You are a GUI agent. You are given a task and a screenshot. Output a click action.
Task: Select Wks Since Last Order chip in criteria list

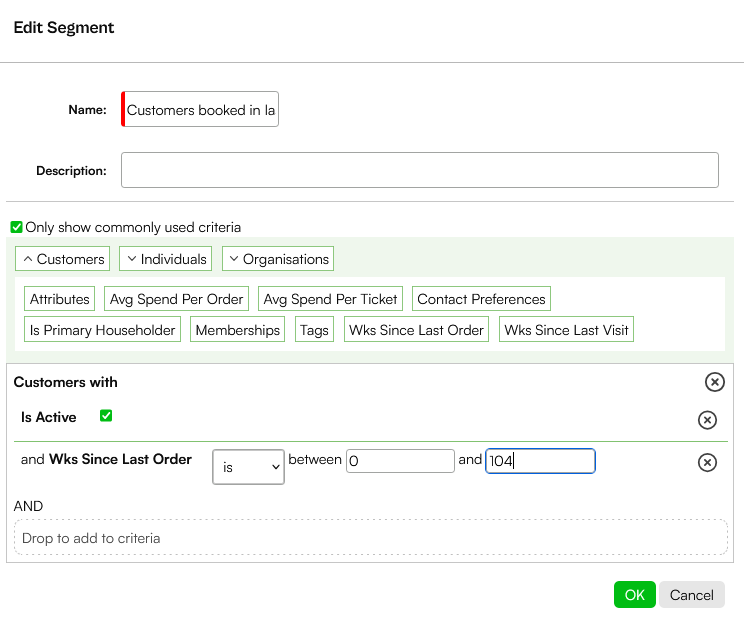(416, 330)
